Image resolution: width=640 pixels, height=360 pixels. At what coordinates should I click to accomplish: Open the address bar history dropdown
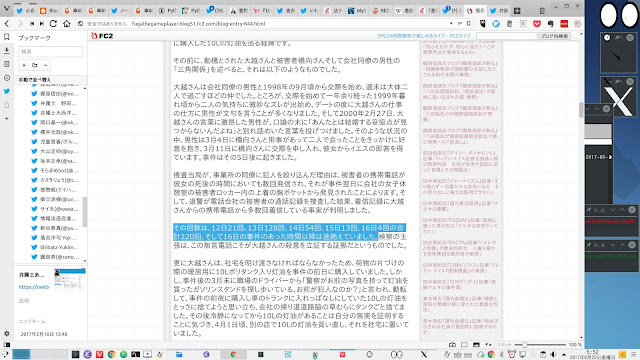[x=451, y=24]
